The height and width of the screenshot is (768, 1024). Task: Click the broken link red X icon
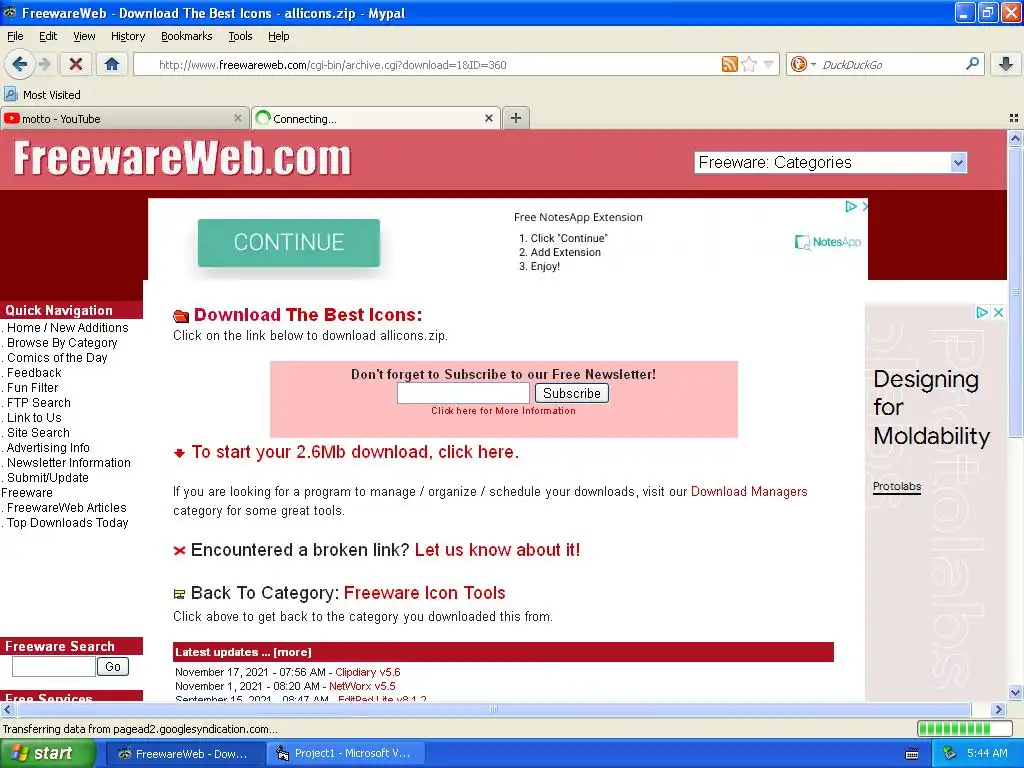tap(180, 551)
